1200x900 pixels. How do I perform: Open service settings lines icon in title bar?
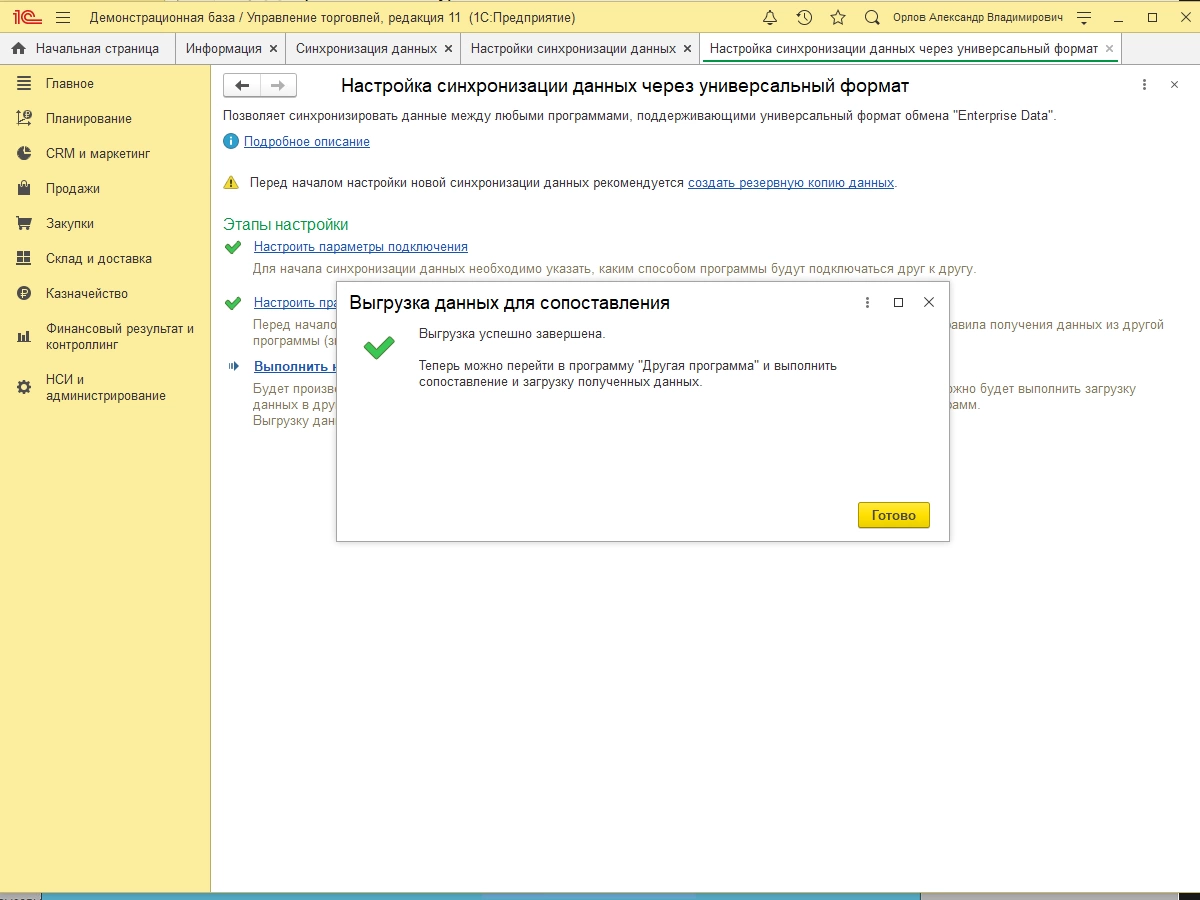1084,17
